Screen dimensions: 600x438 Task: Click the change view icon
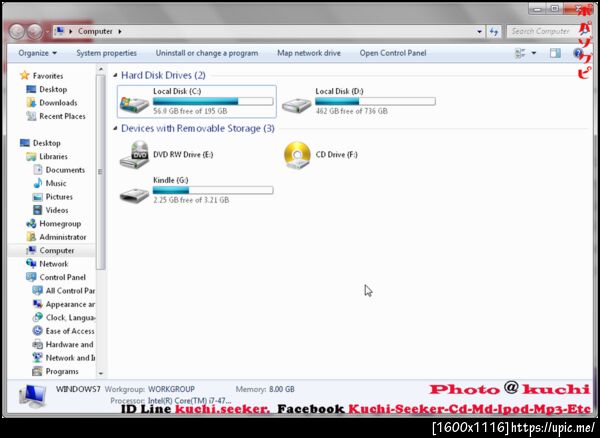[x=520, y=53]
